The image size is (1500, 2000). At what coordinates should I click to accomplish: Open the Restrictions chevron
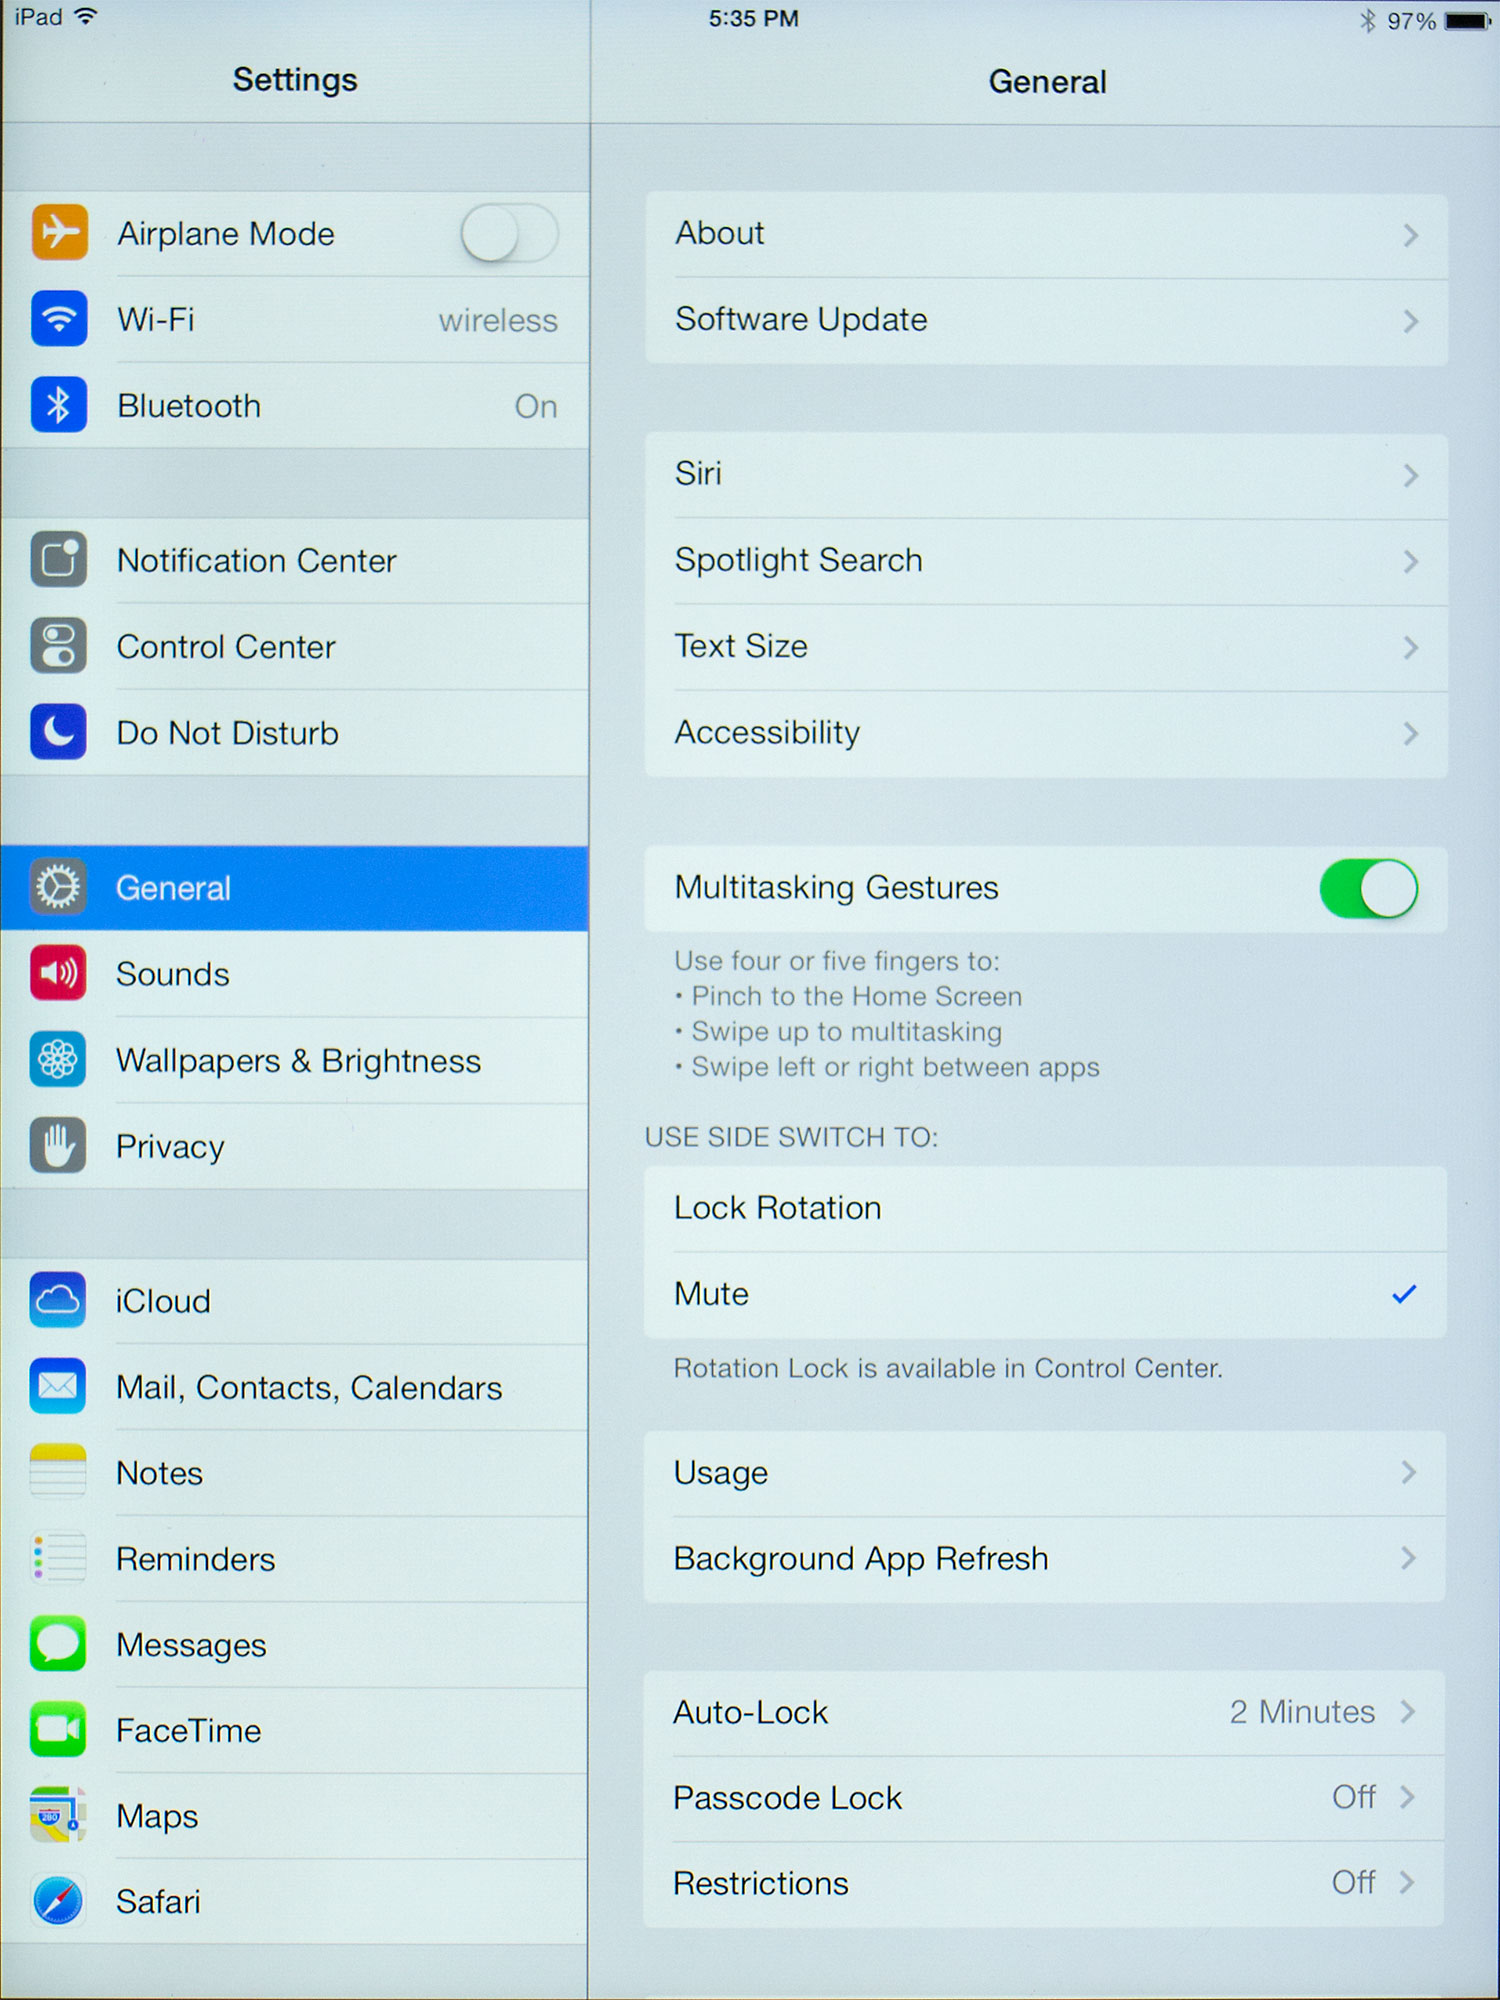tap(1407, 1883)
